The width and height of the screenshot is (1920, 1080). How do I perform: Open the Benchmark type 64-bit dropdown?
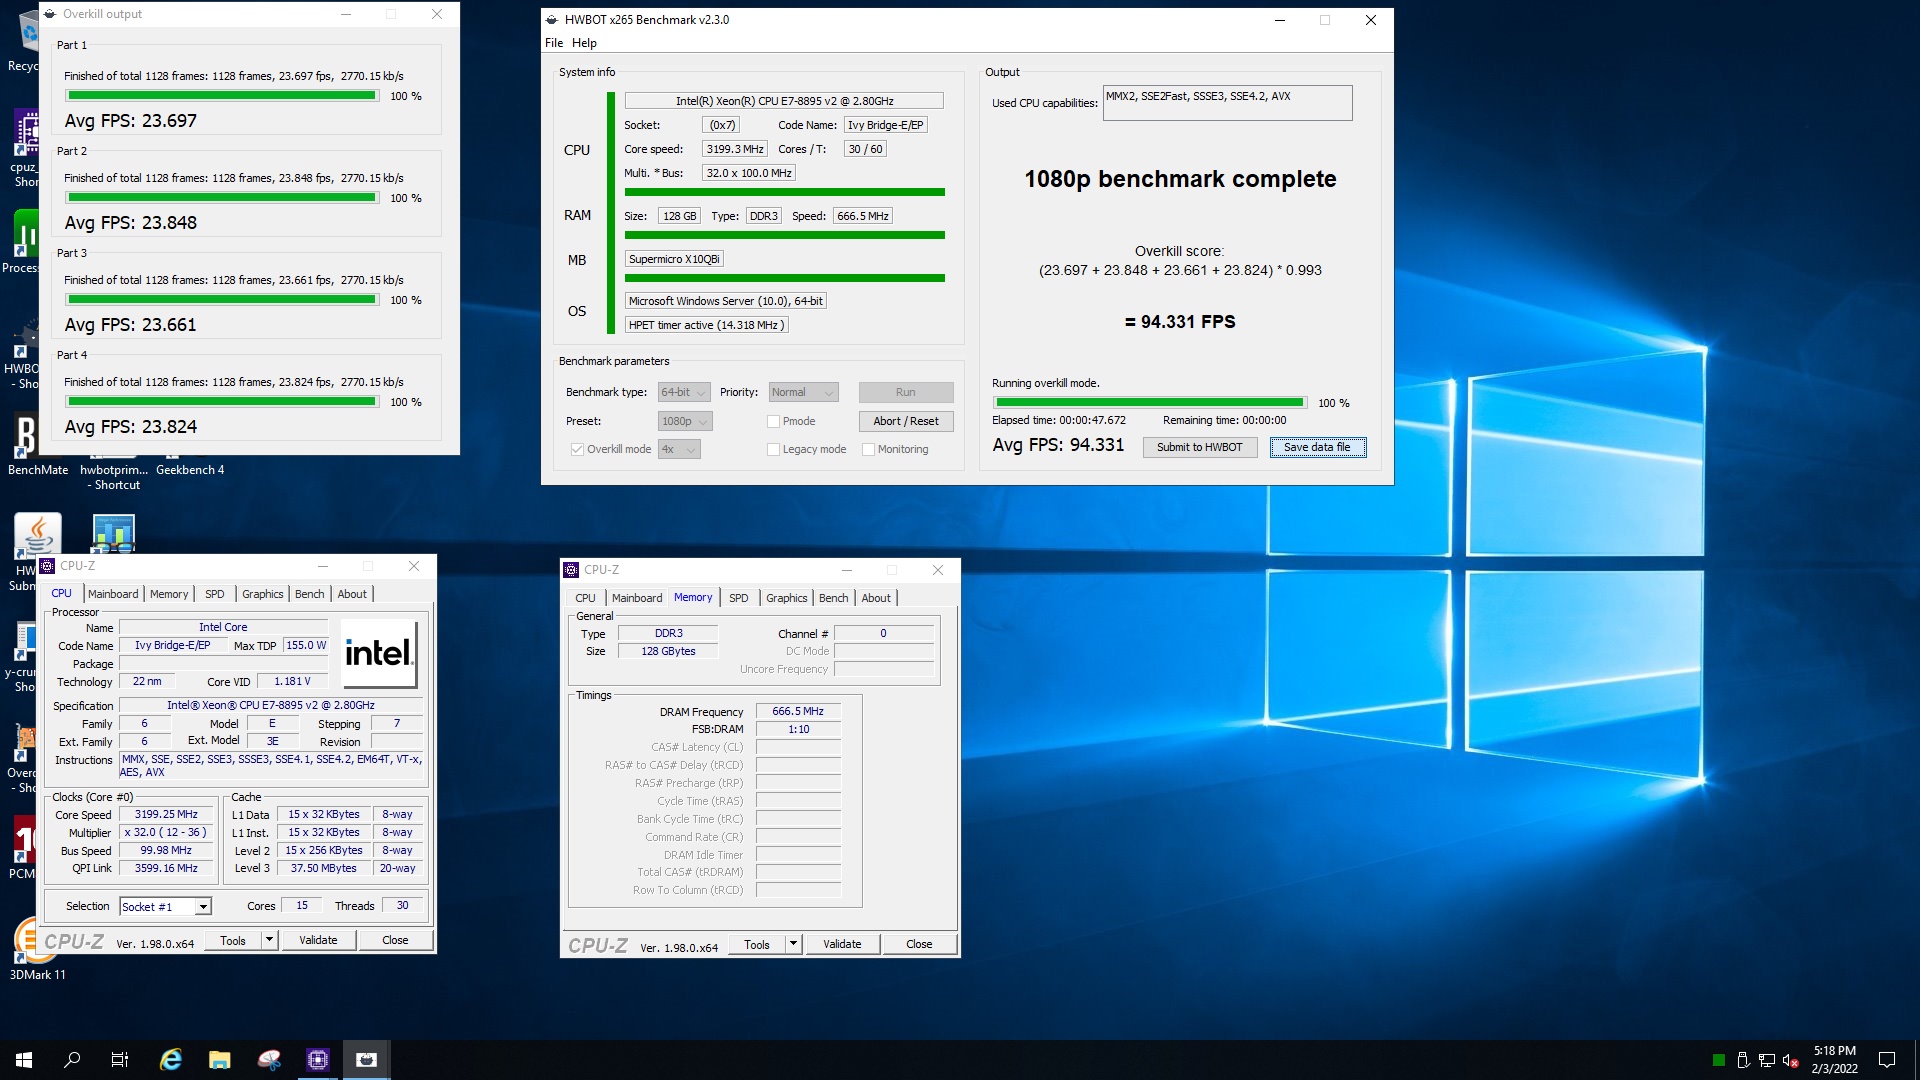(684, 393)
